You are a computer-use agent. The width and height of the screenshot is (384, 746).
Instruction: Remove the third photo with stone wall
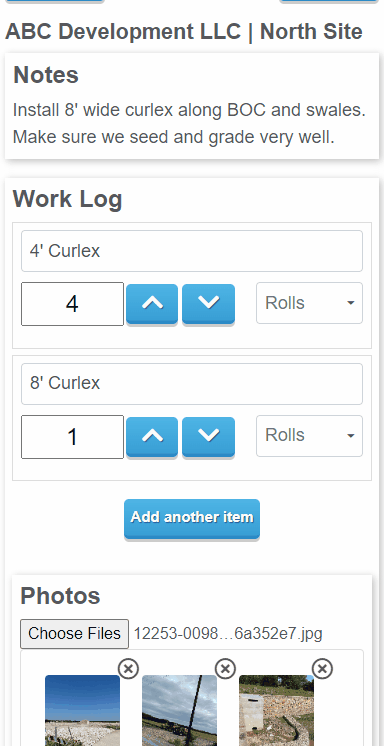pos(322,668)
